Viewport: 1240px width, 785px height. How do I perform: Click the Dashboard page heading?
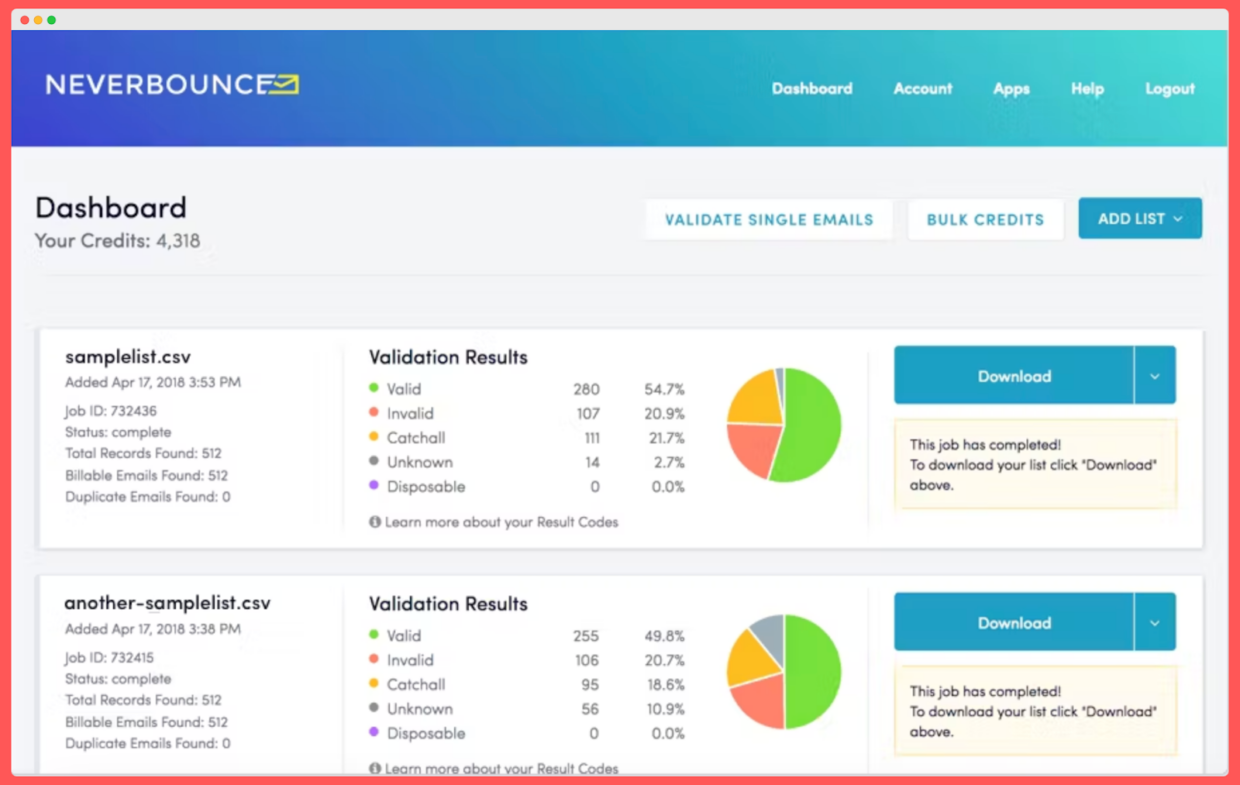coord(111,207)
